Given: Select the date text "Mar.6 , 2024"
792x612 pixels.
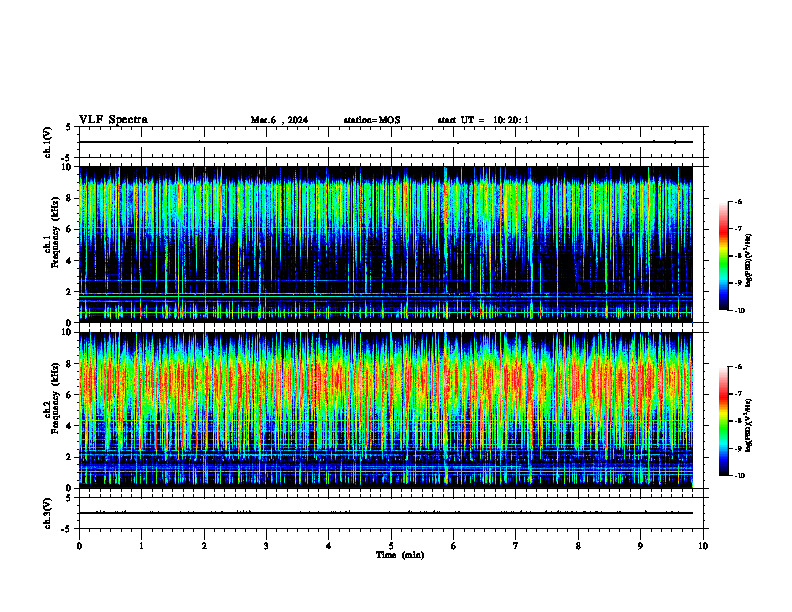Looking at the screenshot, I should tap(279, 120).
